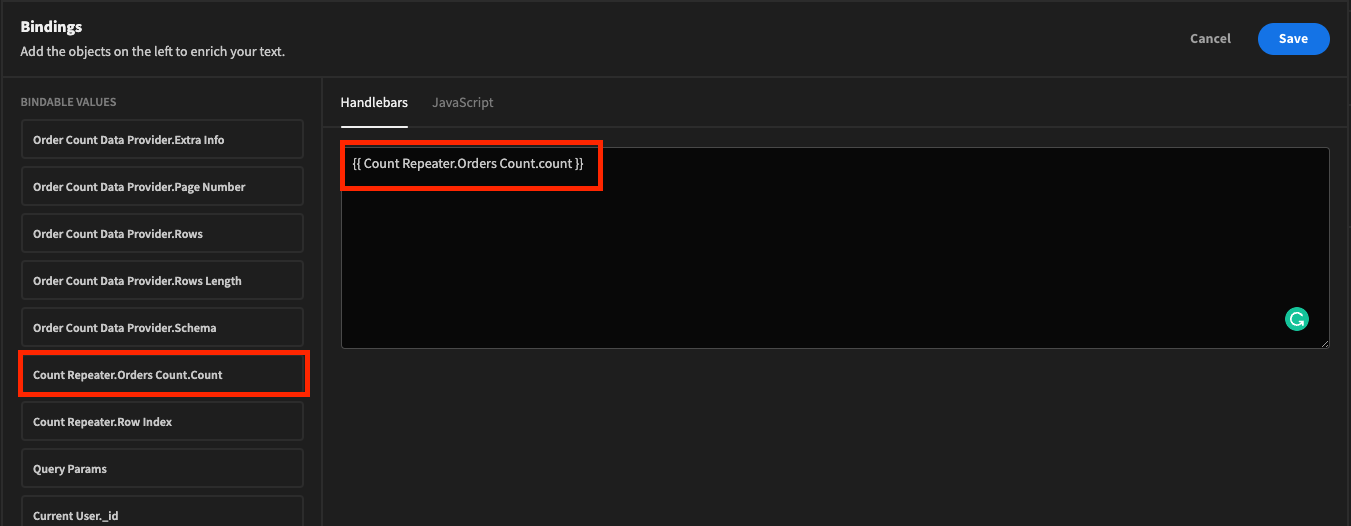Image resolution: width=1351 pixels, height=526 pixels.
Task: Click the Bindings dialog title
Action: click(51, 27)
